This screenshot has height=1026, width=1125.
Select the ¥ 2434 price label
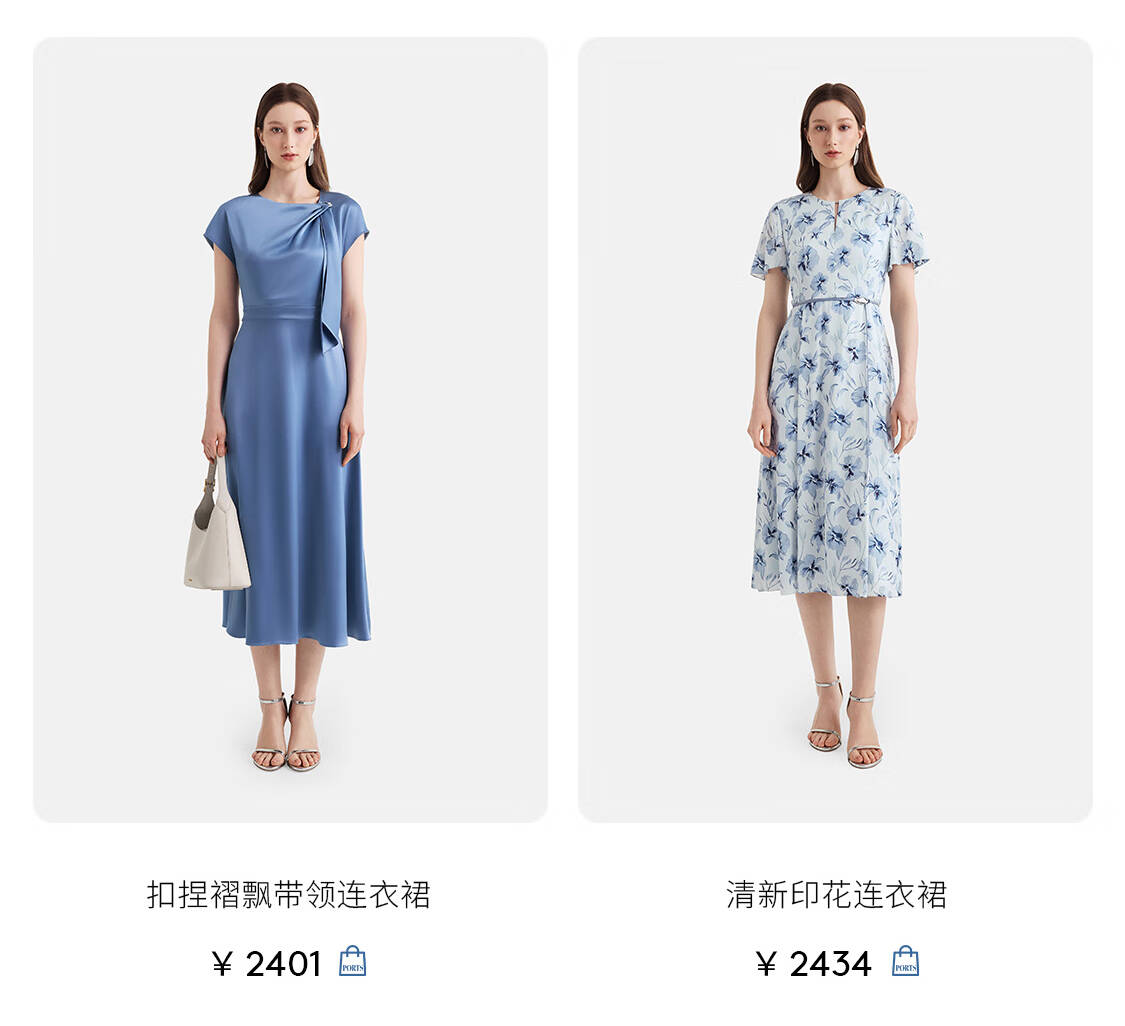813,964
